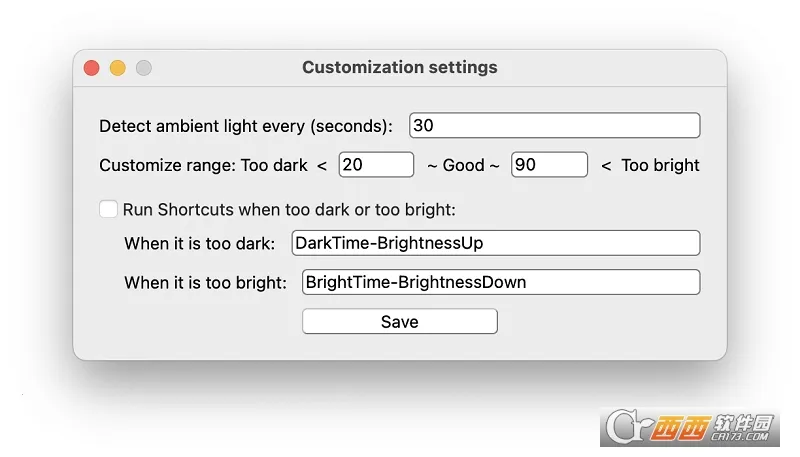Enable the Run Shortcuts checkbox
Viewport: 800px width, 457px height.
108,209
